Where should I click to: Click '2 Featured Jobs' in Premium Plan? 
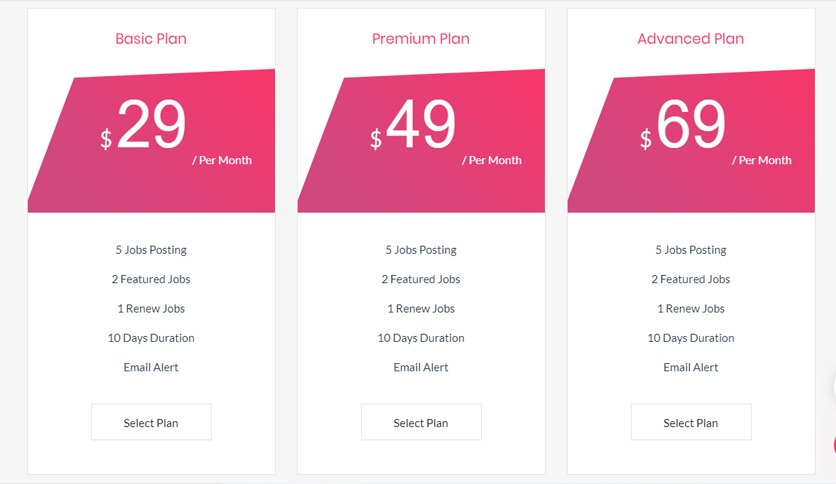click(421, 279)
